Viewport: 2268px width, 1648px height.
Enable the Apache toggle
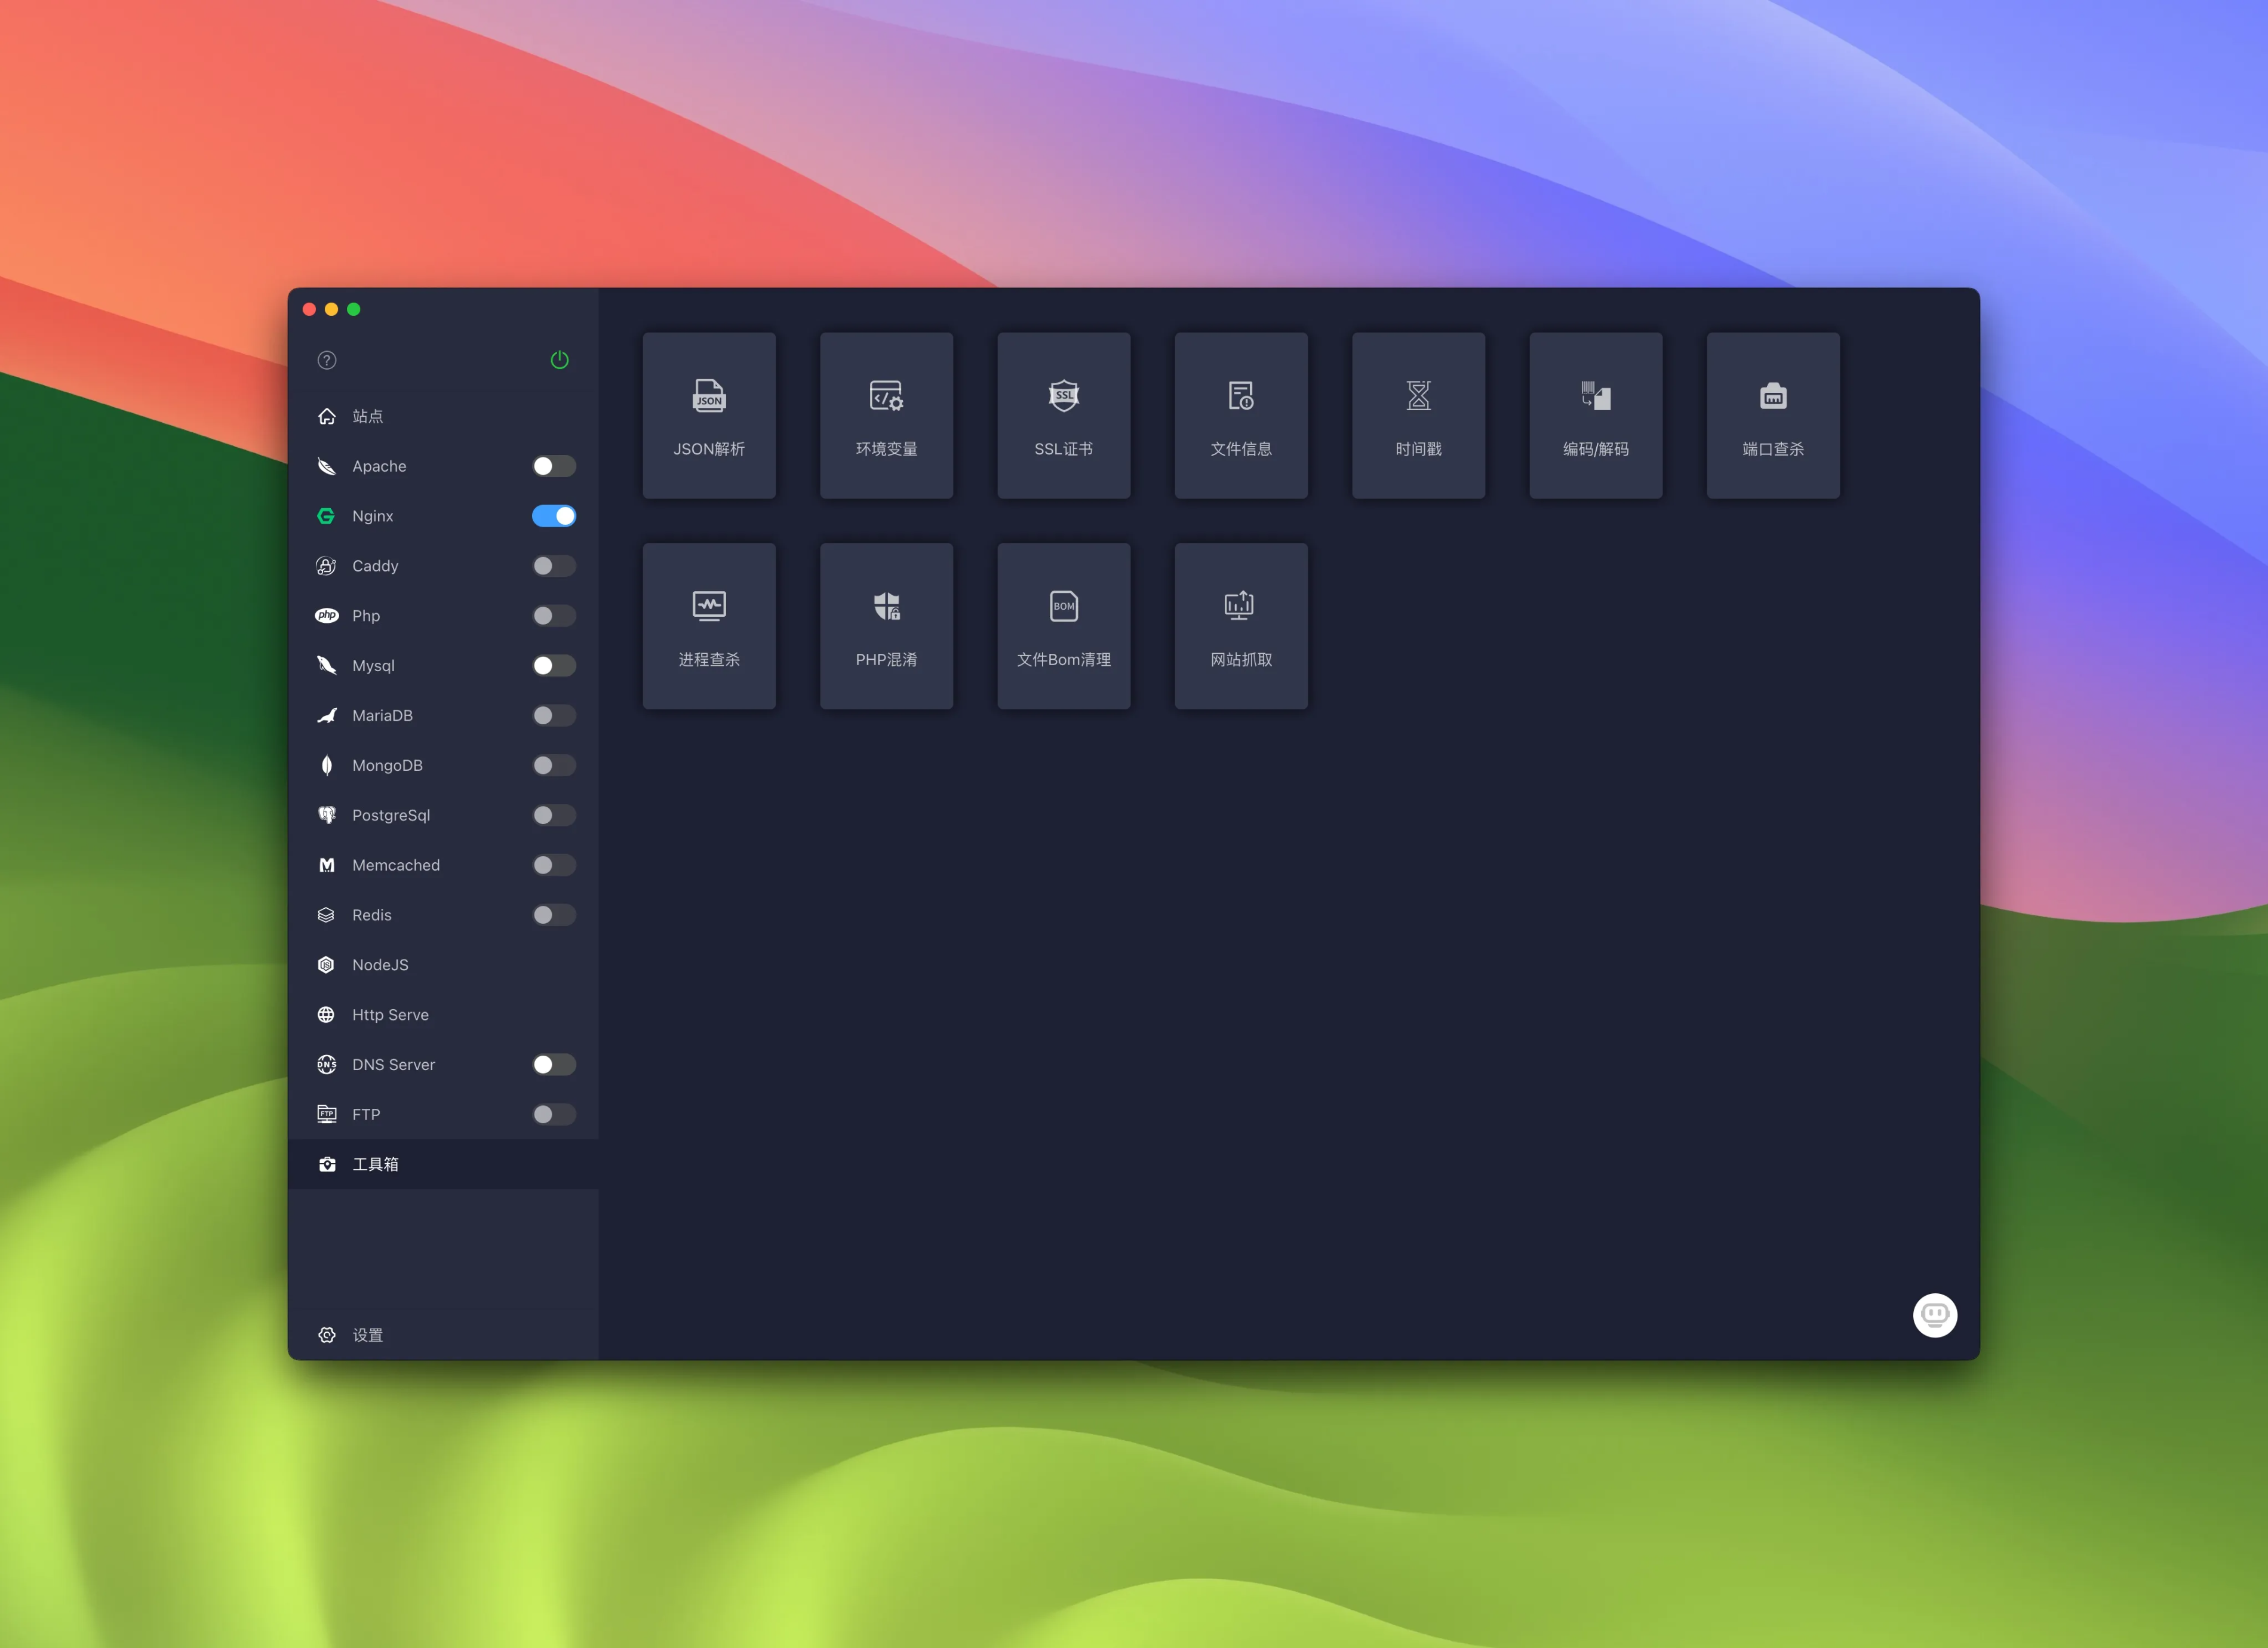(x=553, y=466)
